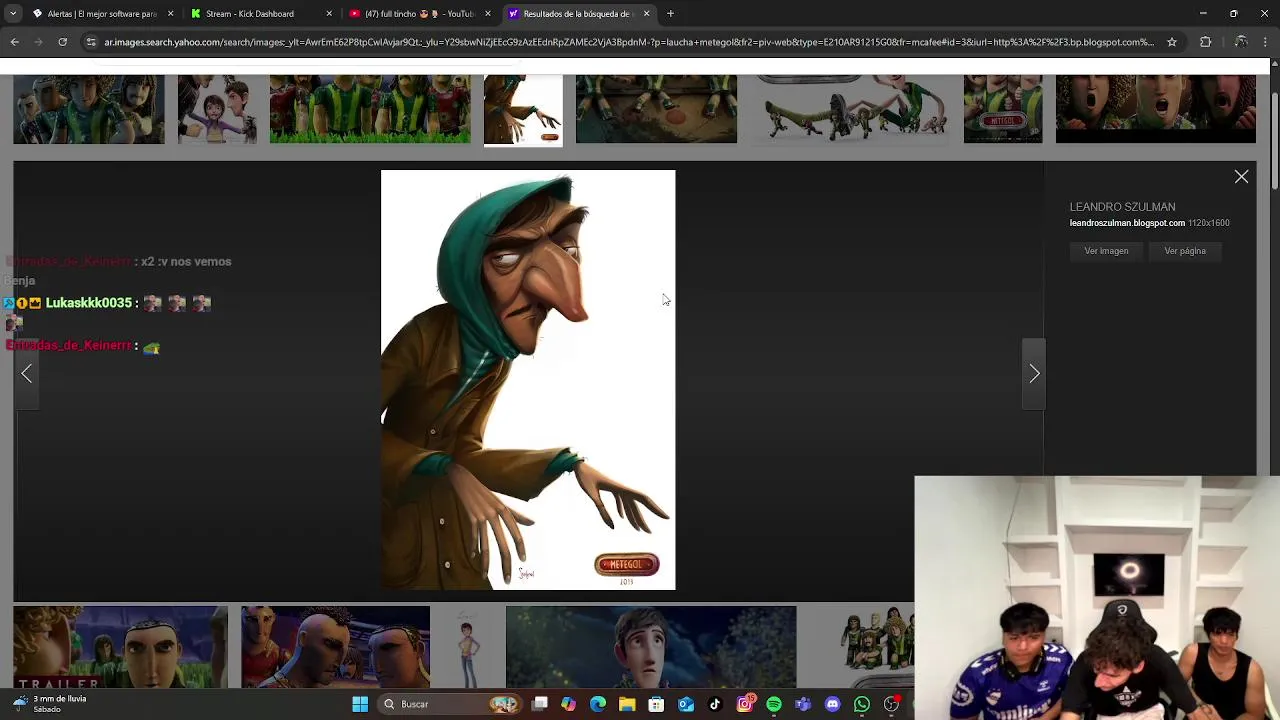1280x720 pixels.
Task: Bookmark this page with star icon
Action: tap(1172, 42)
